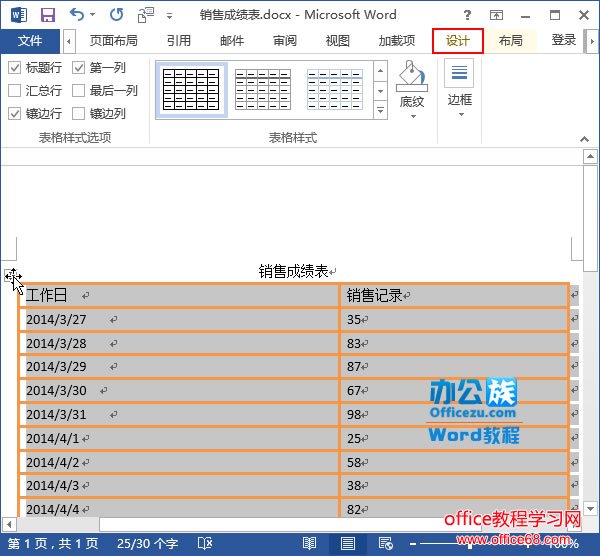Open the 文件 (File) menu
Viewport: 600px width, 556px height.
[x=30, y=41]
